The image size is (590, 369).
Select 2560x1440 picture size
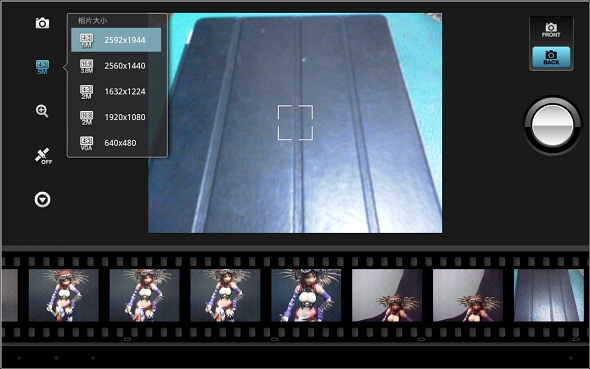116,66
